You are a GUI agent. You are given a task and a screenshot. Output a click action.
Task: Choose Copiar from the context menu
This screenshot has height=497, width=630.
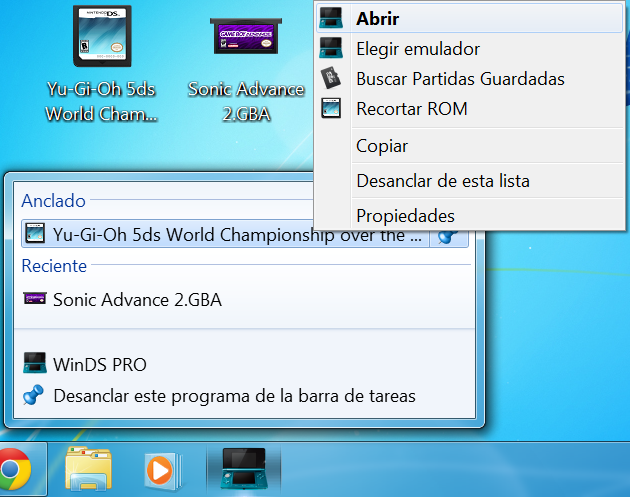[x=470, y=146]
